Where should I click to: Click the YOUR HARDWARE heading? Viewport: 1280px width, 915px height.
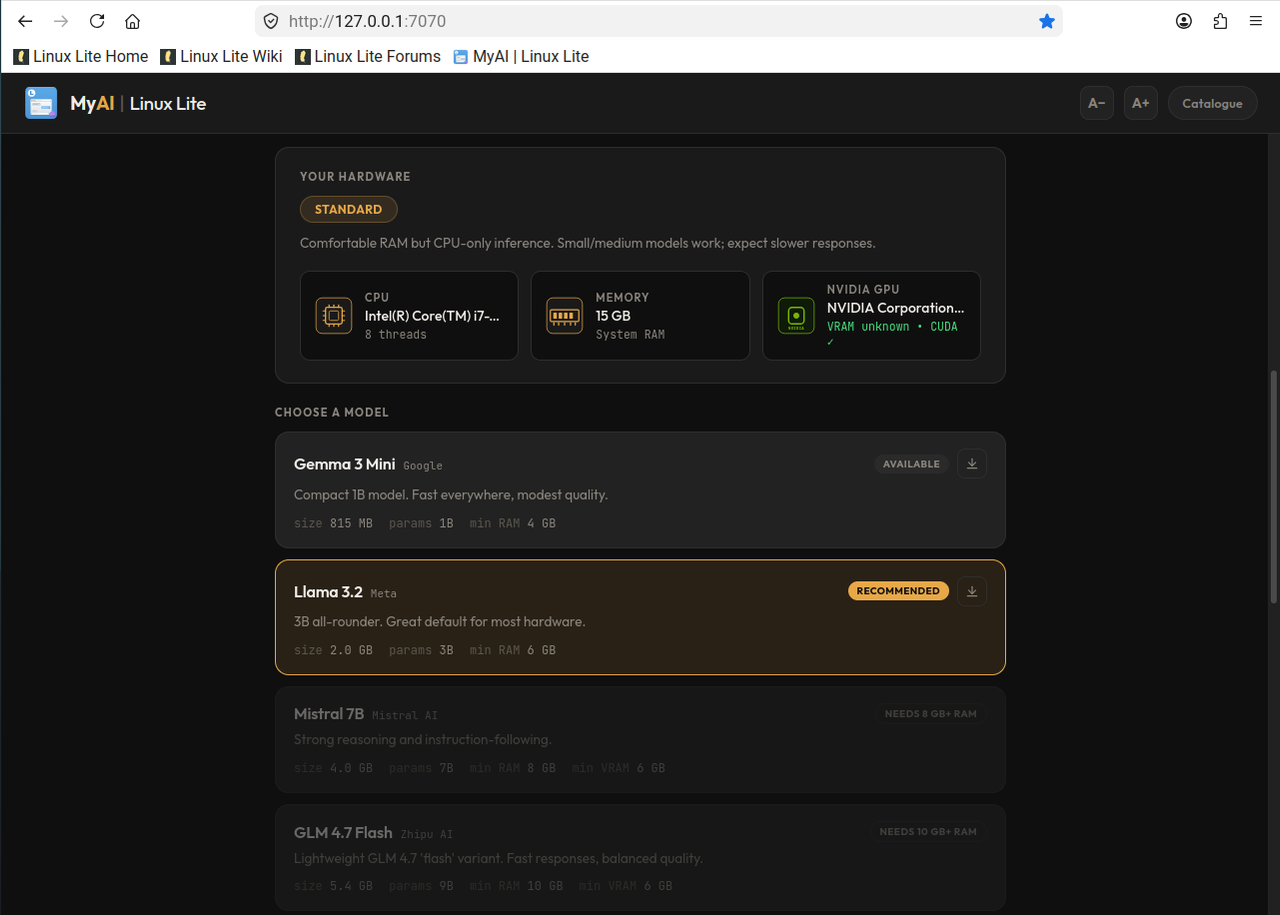pyautogui.click(x=355, y=176)
